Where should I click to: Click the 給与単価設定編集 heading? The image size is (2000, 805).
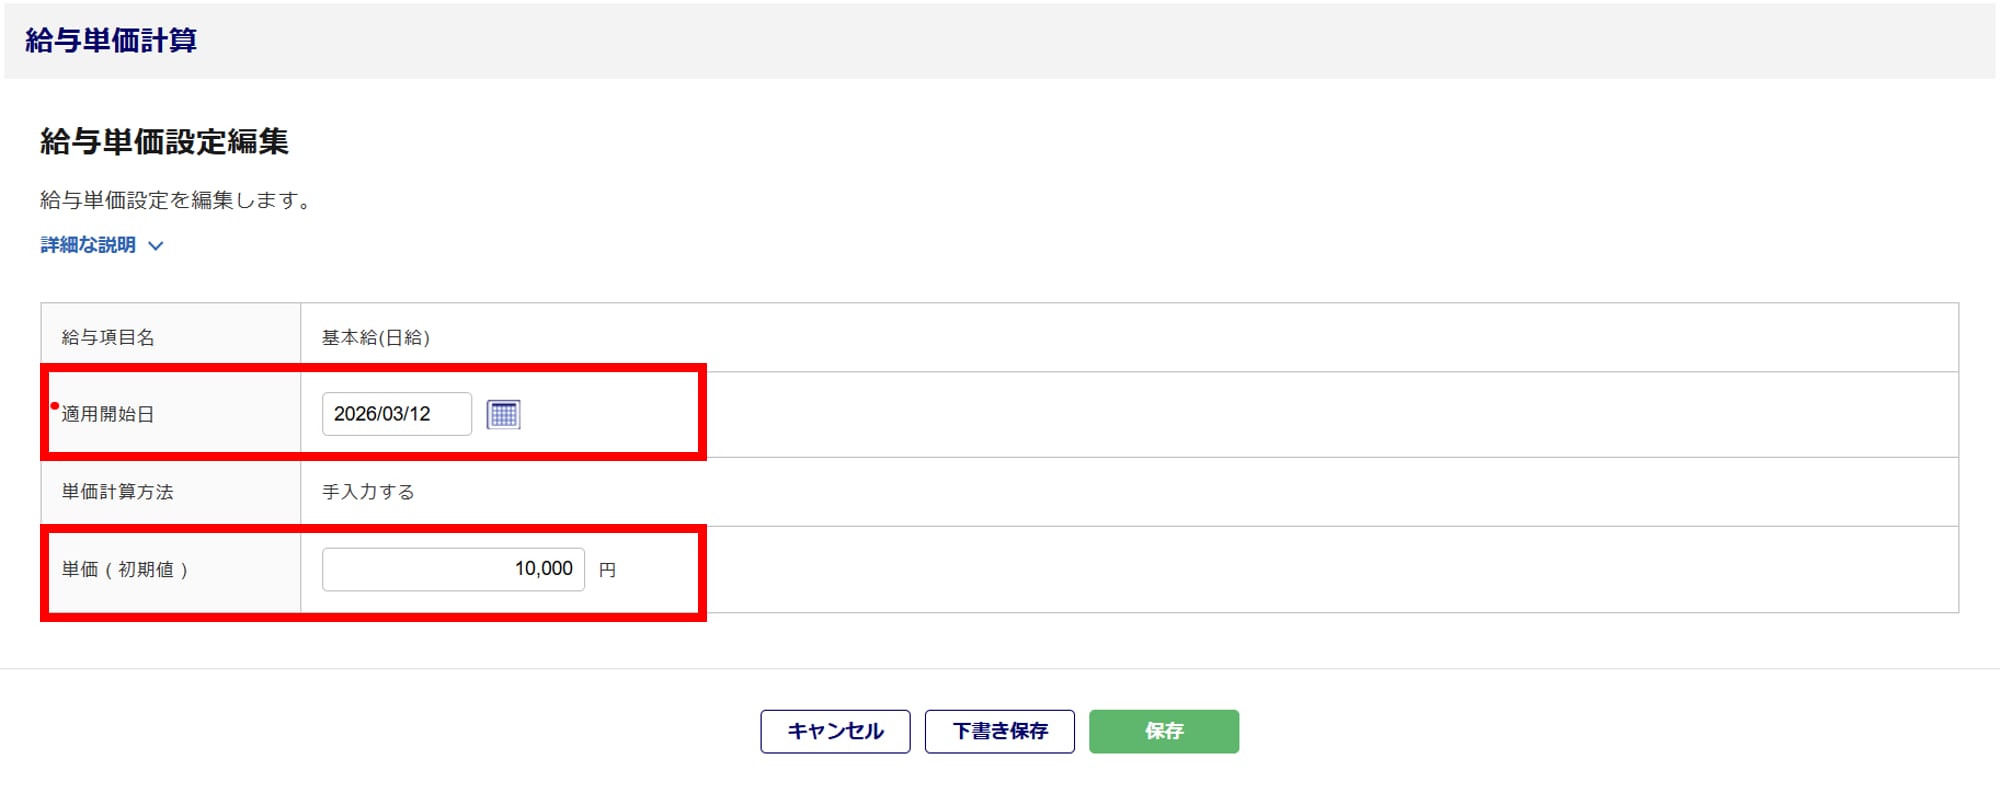[164, 142]
